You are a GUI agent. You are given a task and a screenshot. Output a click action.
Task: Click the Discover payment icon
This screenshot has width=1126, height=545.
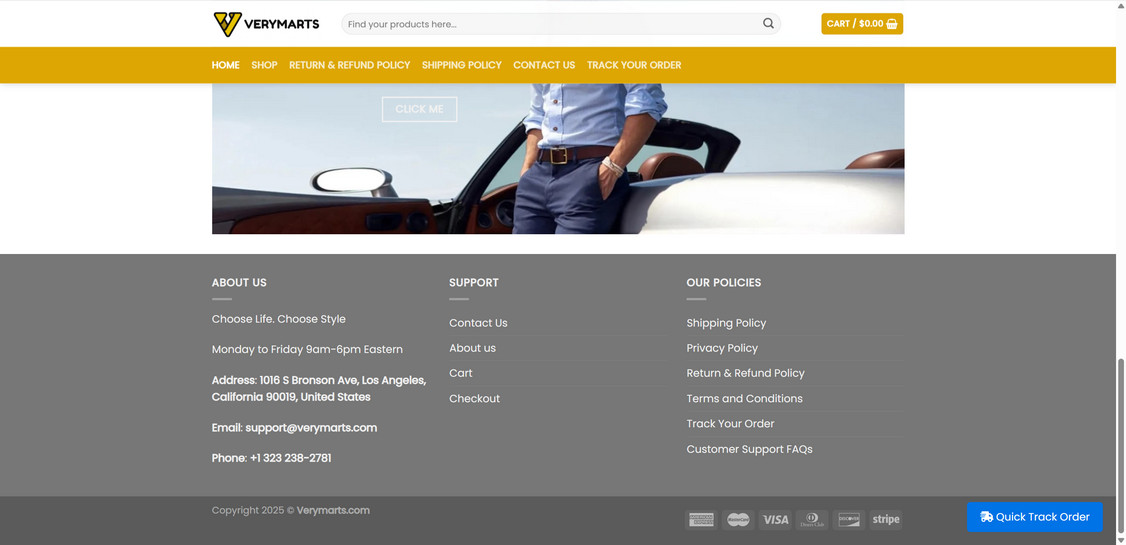click(x=849, y=520)
